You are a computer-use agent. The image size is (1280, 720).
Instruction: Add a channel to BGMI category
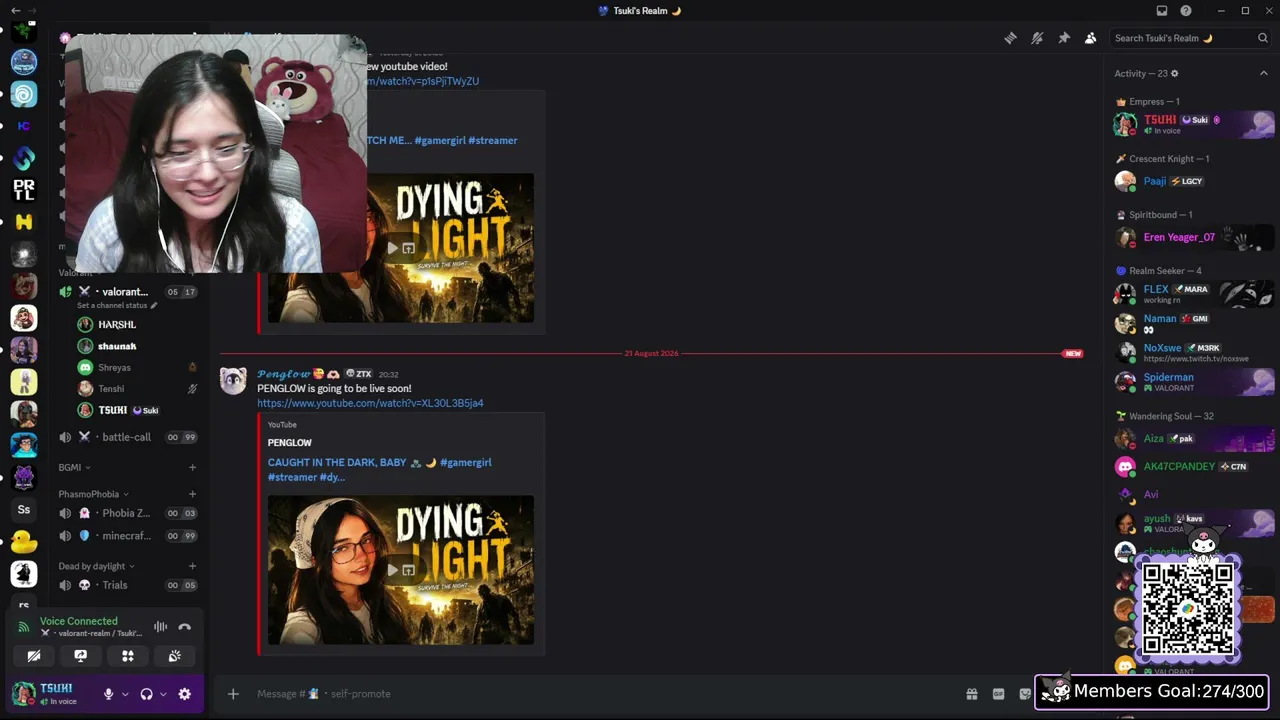(x=193, y=467)
